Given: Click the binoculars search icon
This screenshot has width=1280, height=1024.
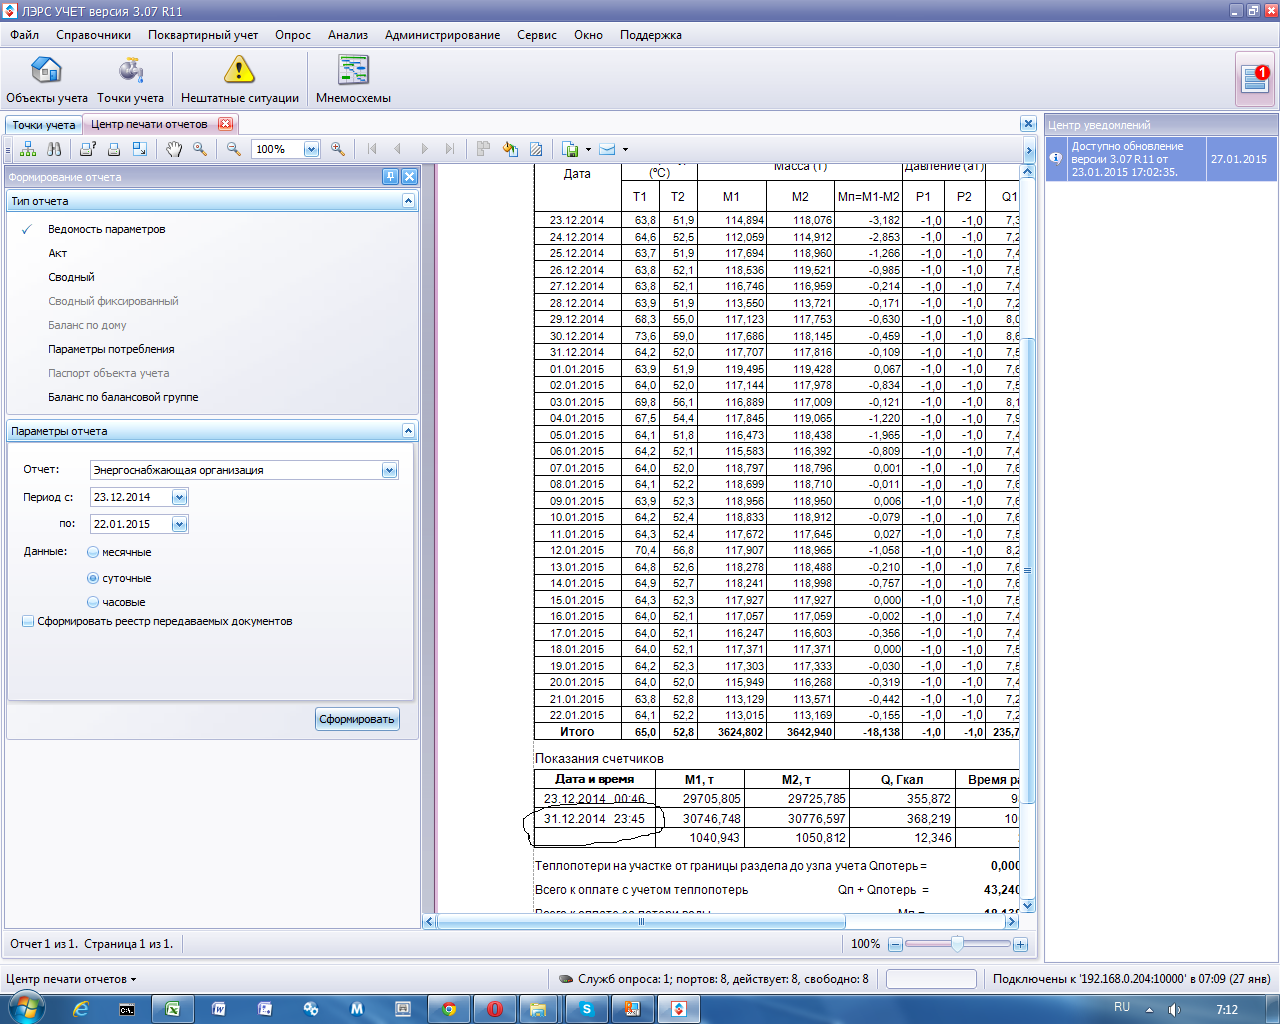Looking at the screenshot, I should (54, 149).
